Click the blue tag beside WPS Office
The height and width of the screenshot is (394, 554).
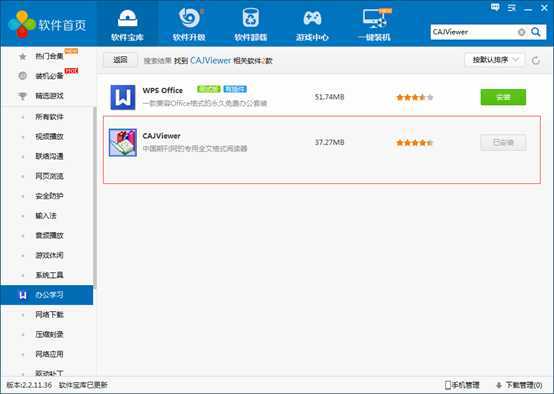pyautogui.click(x=235, y=89)
